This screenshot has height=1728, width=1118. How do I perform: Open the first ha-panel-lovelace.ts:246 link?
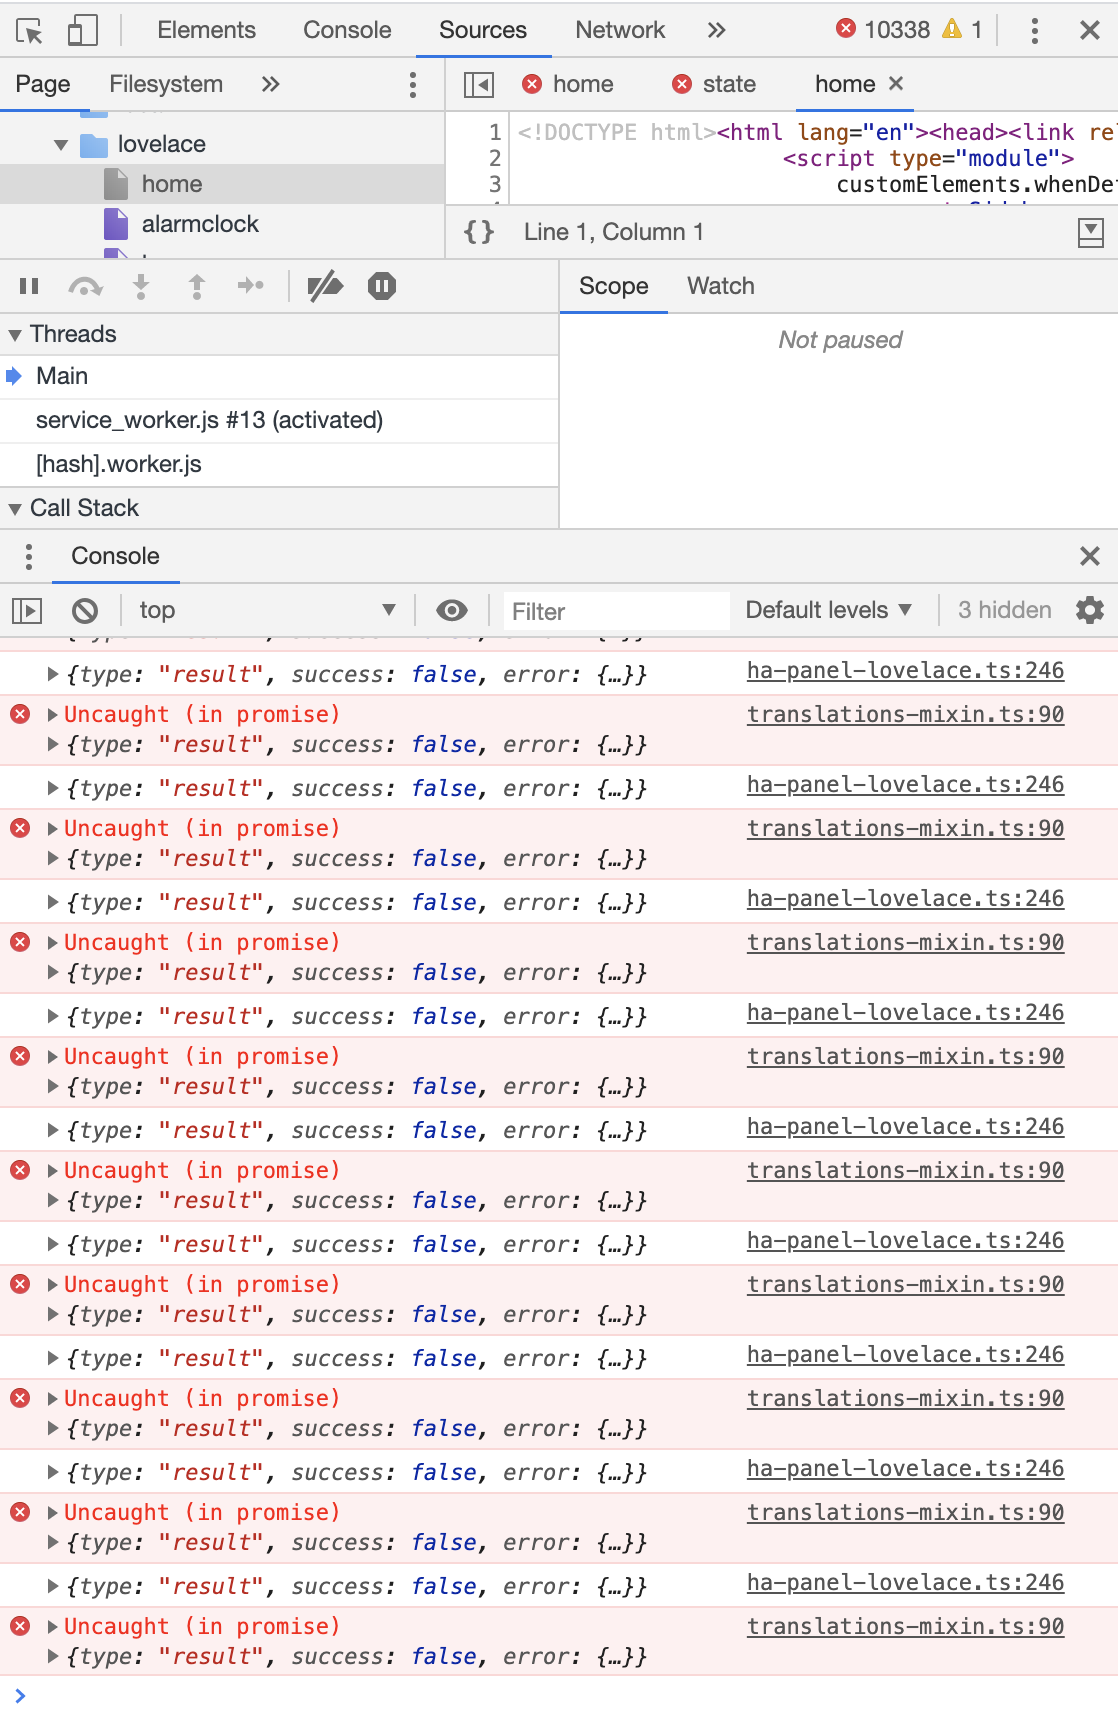905,671
